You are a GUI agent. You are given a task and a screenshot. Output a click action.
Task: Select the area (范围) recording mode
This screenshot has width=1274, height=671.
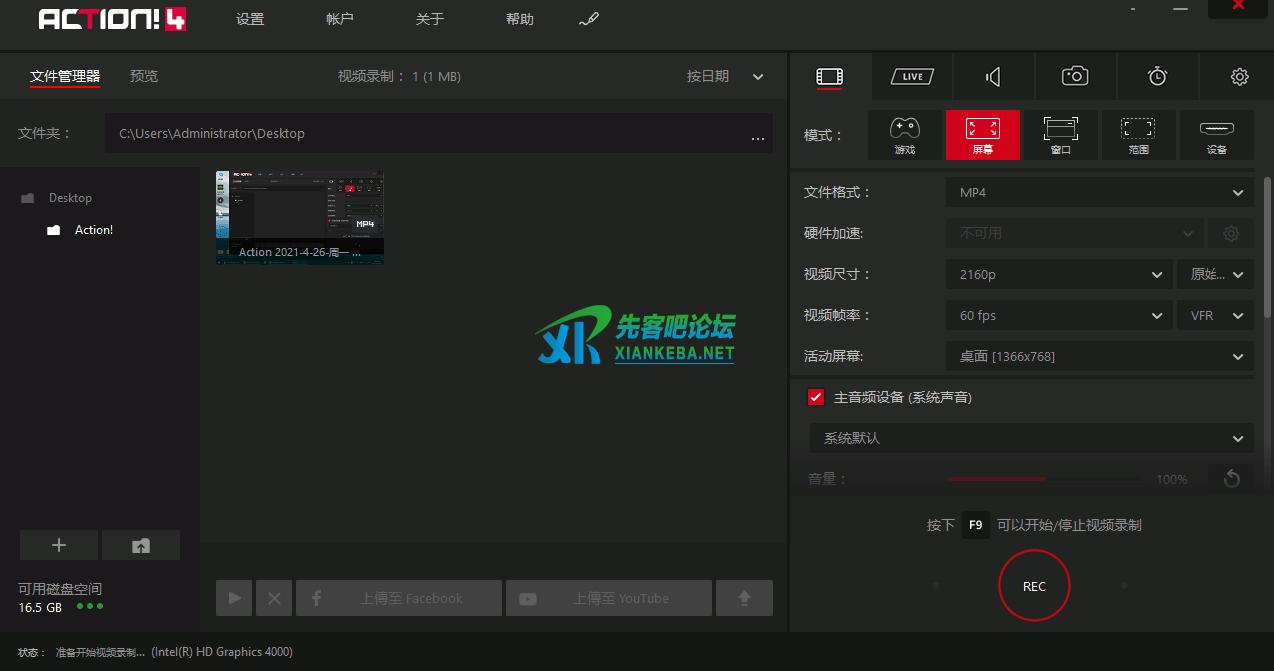tap(1138, 135)
